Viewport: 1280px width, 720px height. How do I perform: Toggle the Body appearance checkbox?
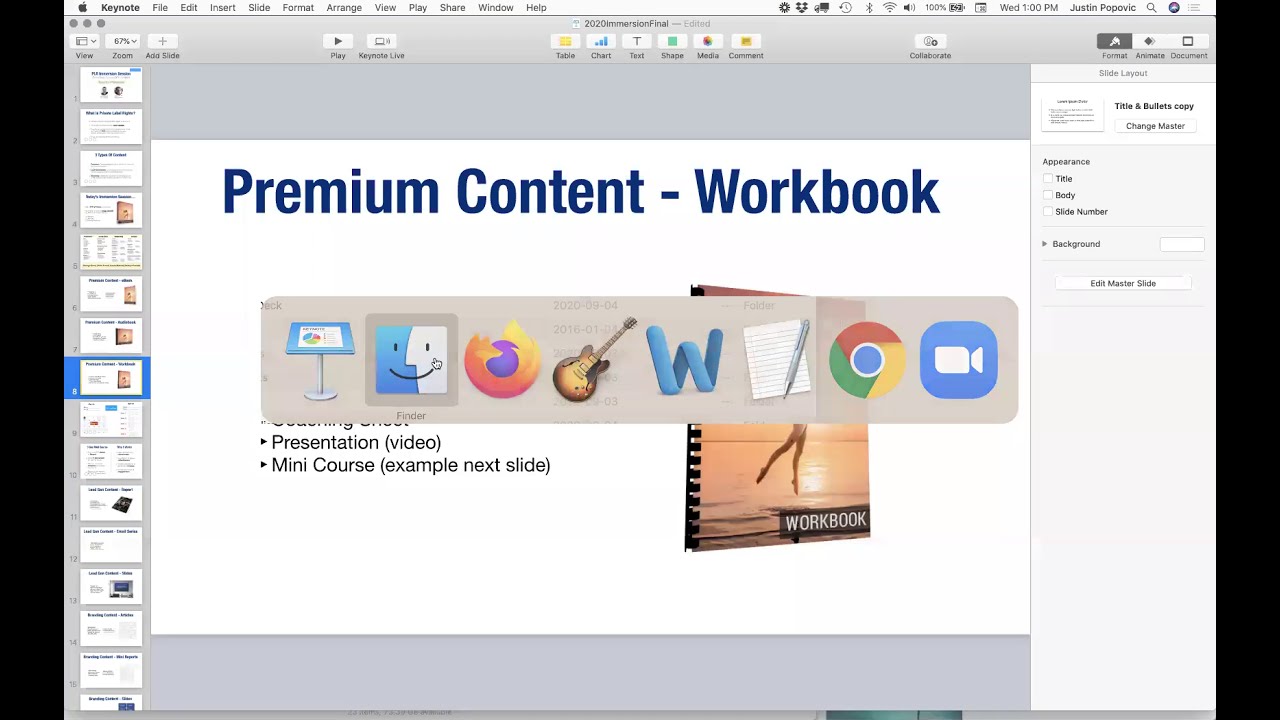click(x=1048, y=195)
